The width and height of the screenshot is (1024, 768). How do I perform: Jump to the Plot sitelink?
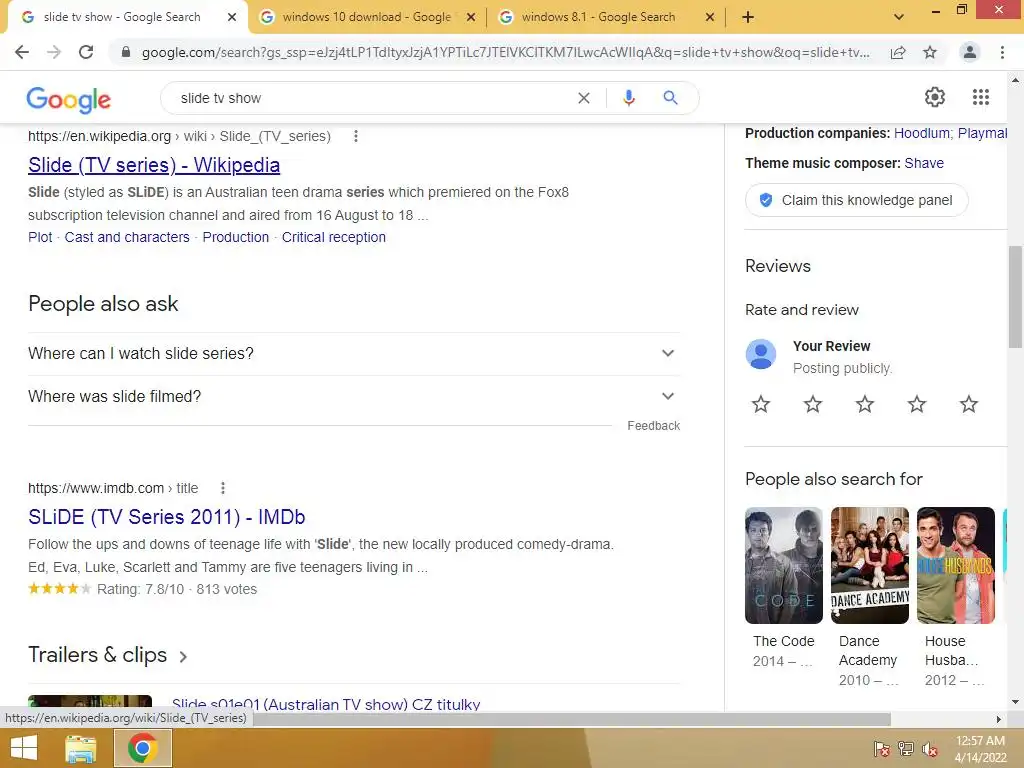(x=40, y=237)
